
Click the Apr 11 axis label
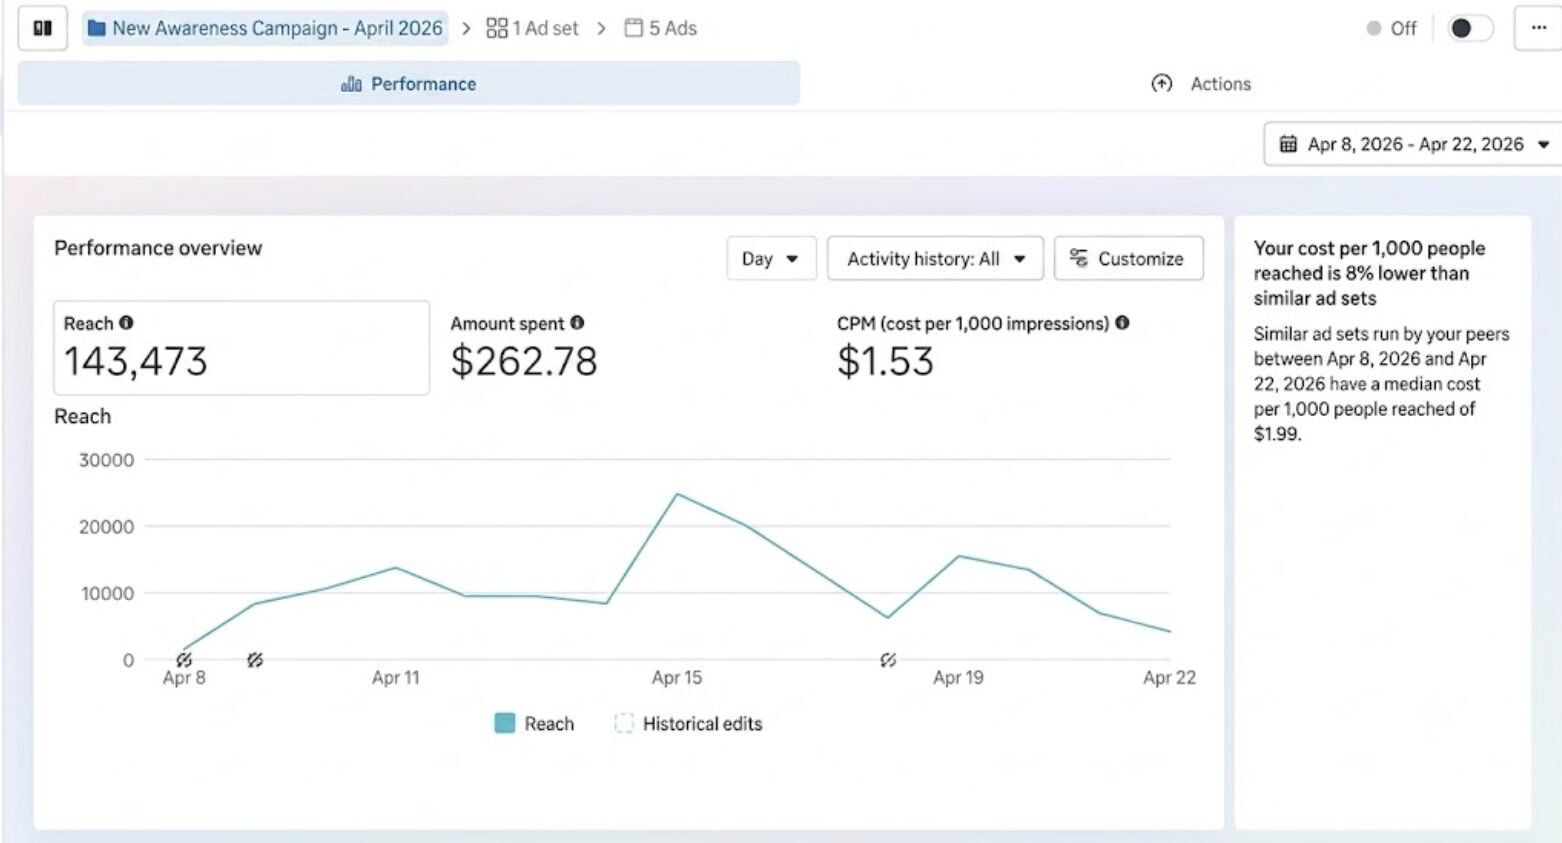396,678
